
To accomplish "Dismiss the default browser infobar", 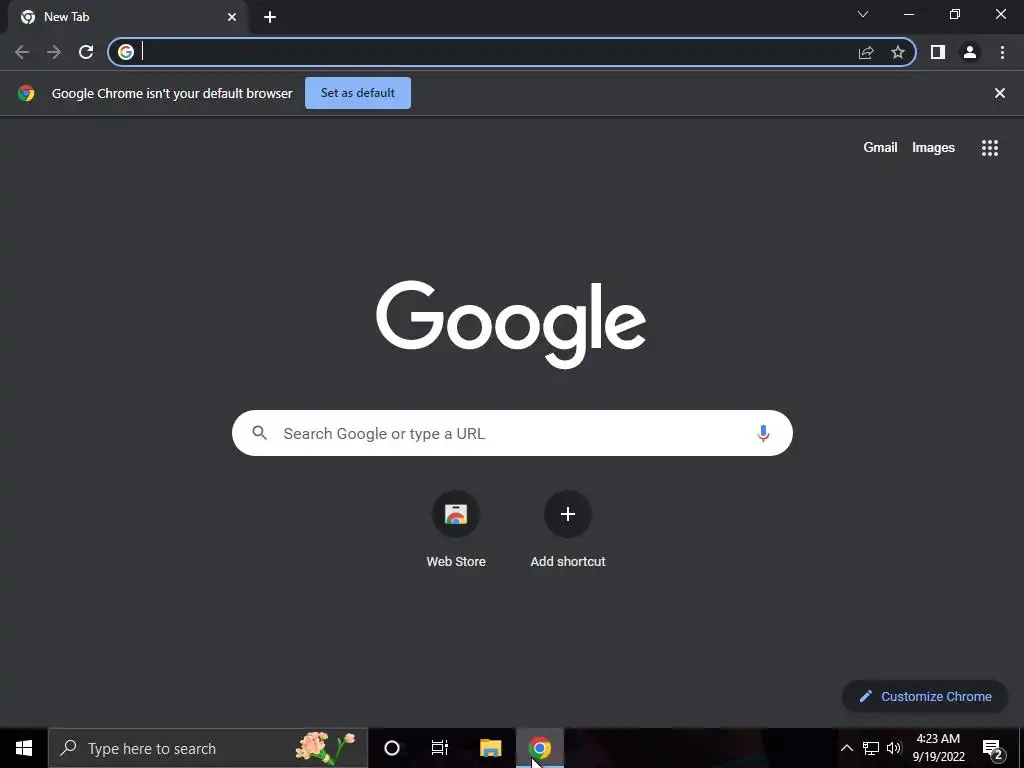I will coord(1000,93).
